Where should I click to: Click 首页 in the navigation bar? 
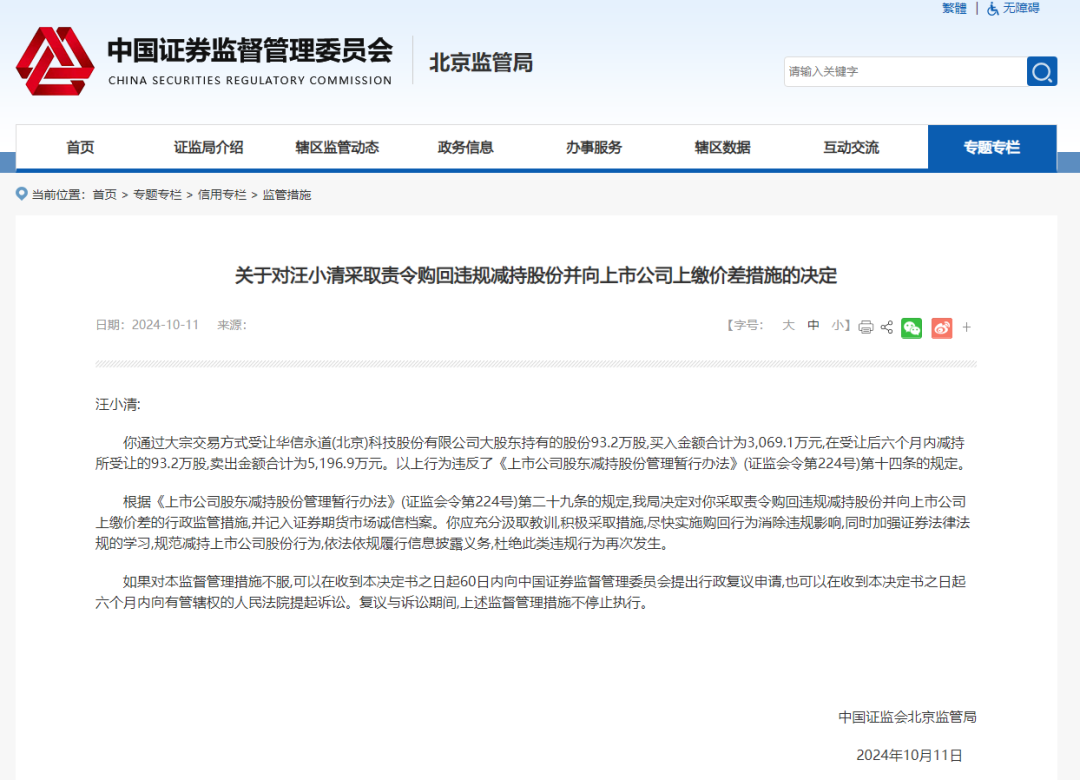pyautogui.click(x=79, y=146)
